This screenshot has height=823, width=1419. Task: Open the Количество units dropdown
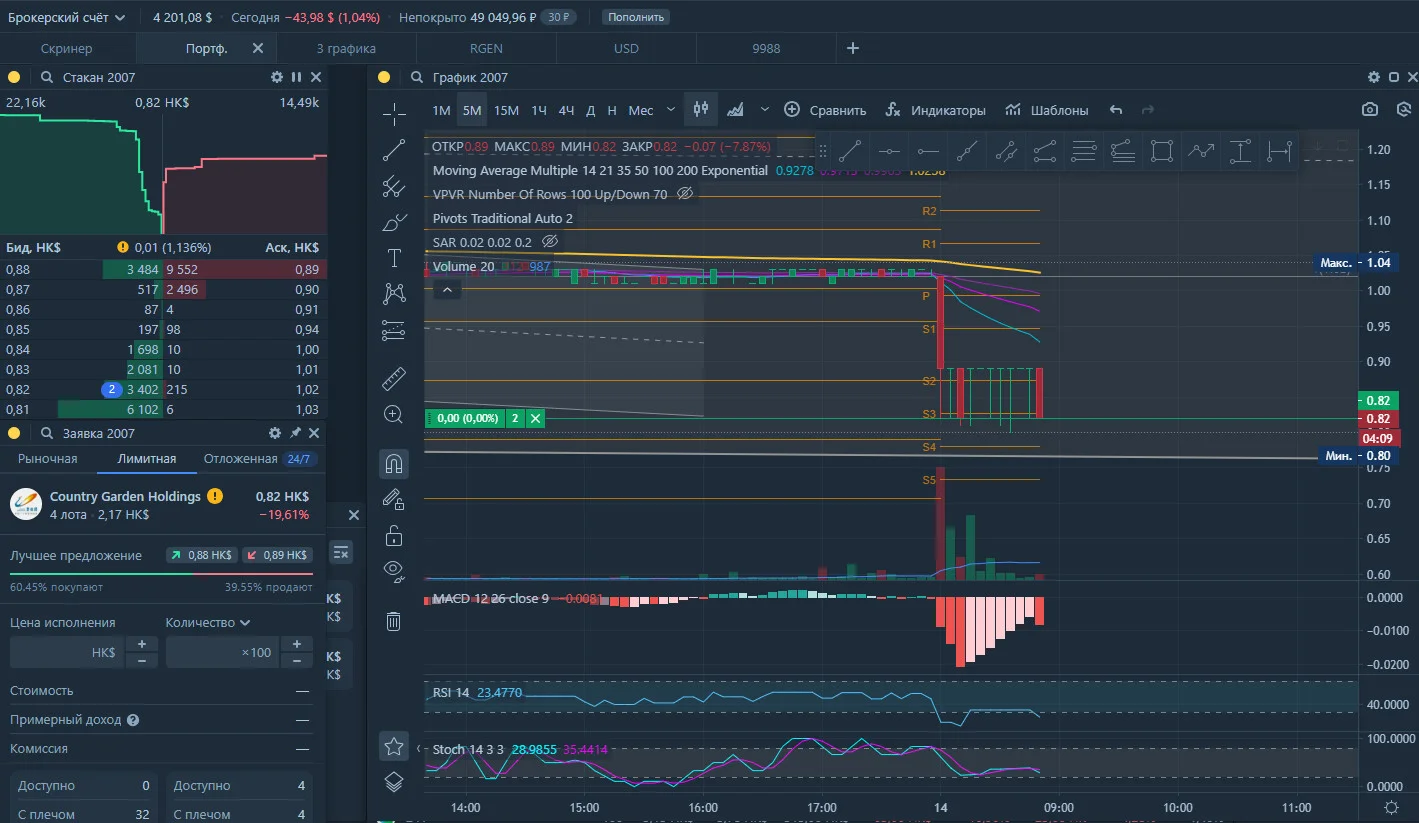pos(208,622)
